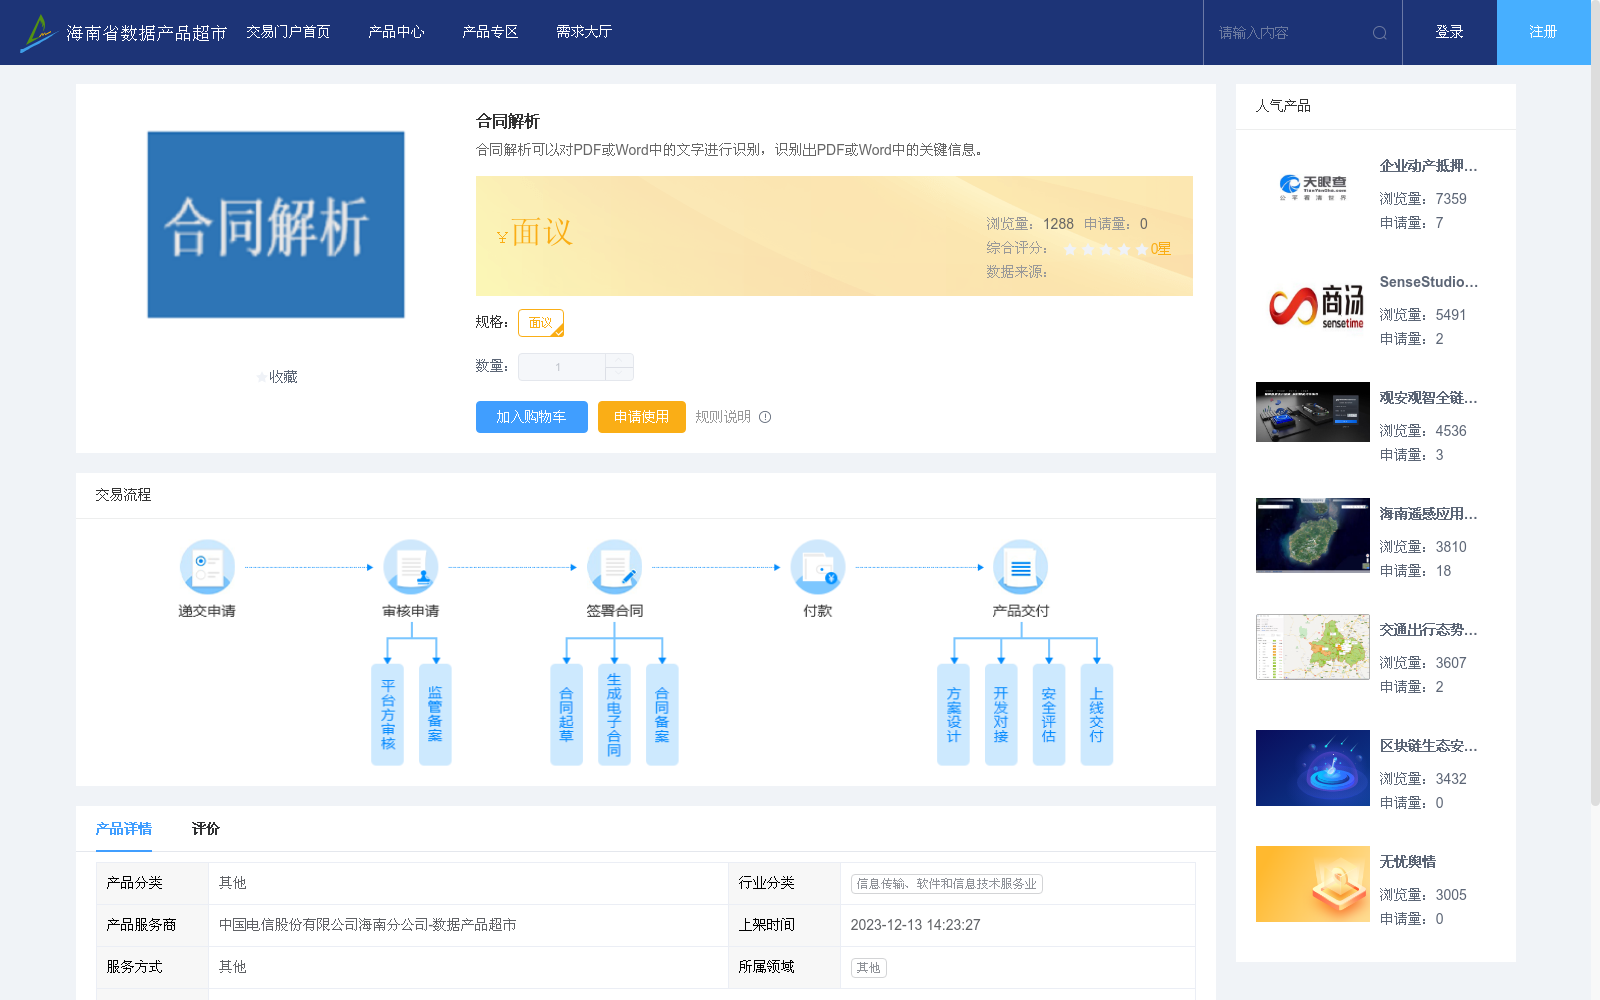The height and width of the screenshot is (1000, 1600).
Task: Click the 开发对接 sub-step box
Action: 1001,715
